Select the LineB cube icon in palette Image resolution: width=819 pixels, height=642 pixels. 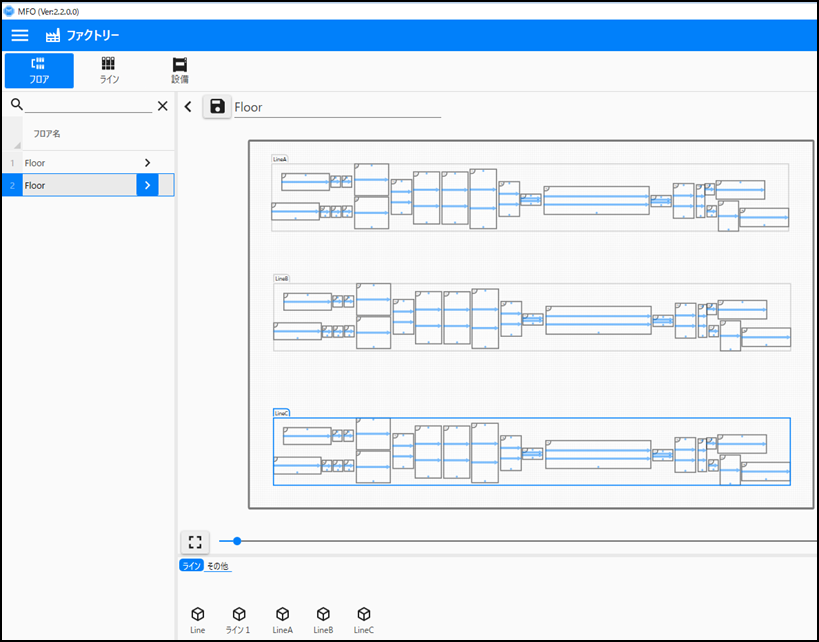(x=323, y=614)
